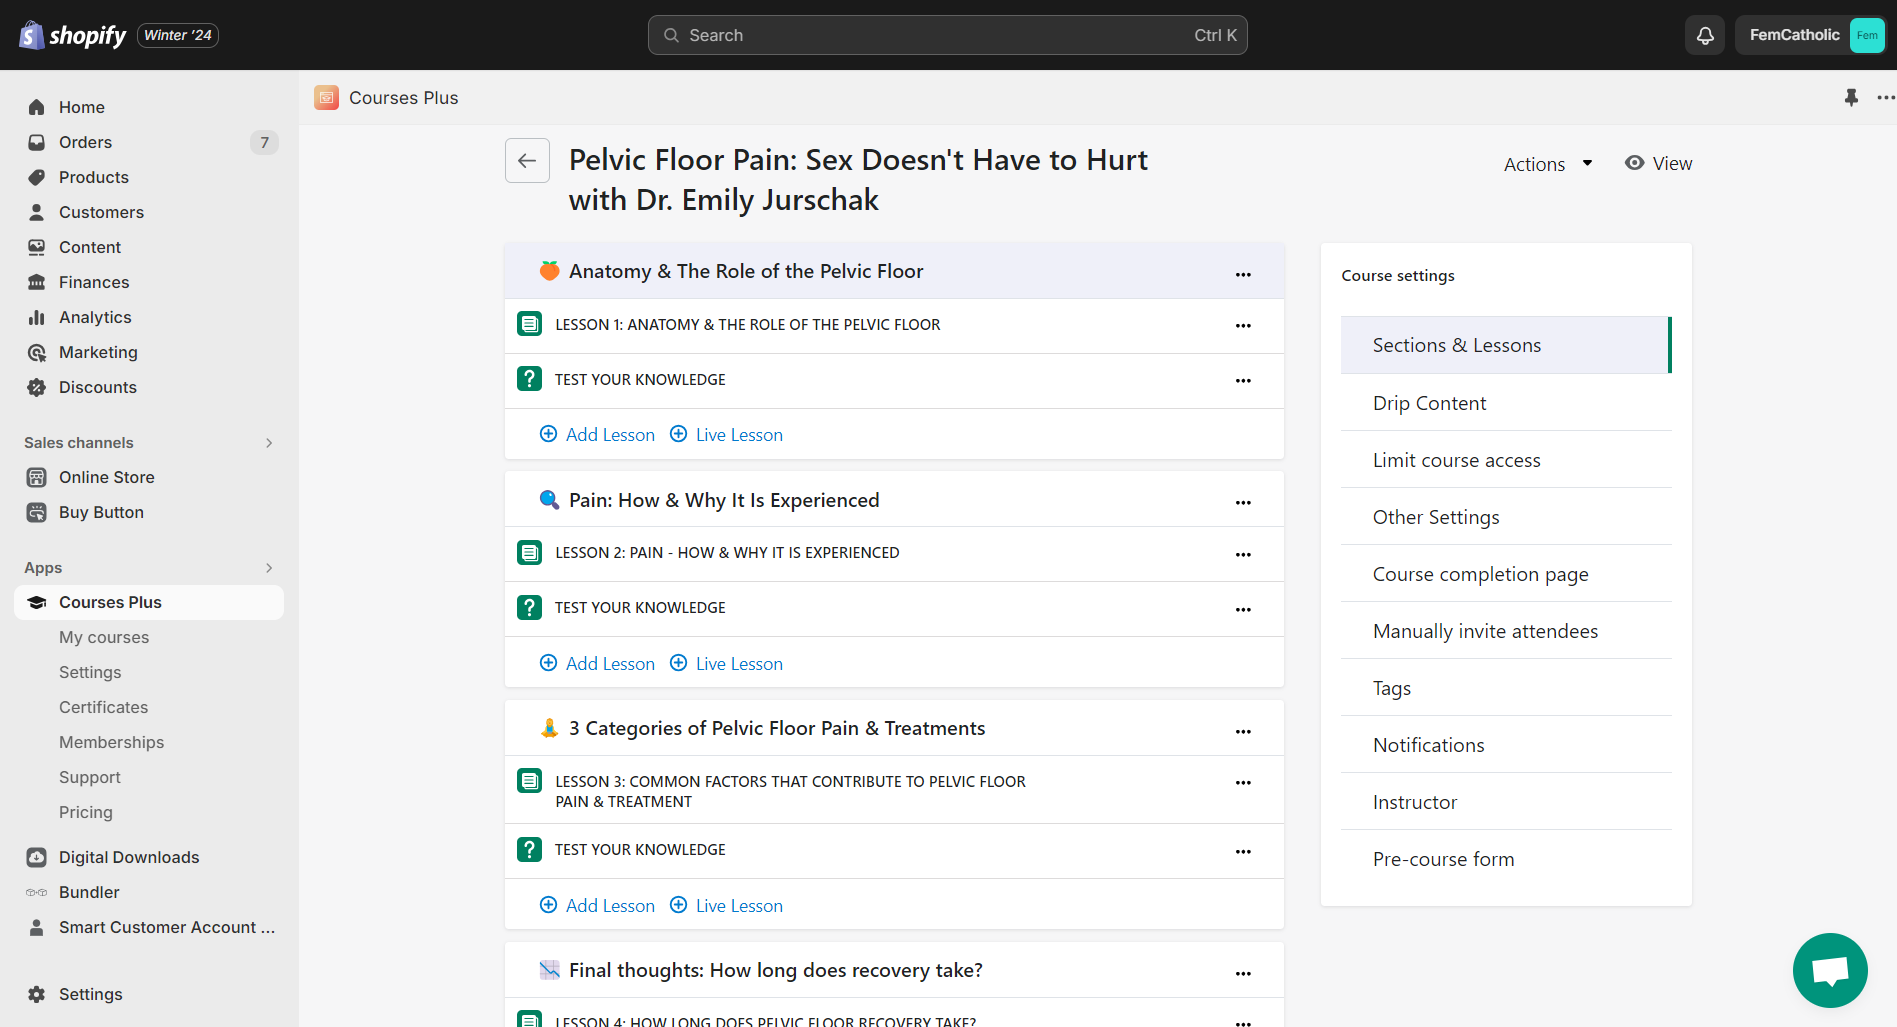Viewport: 1897px width, 1027px height.
Task: Open options for Anatomy section
Action: pyautogui.click(x=1243, y=274)
